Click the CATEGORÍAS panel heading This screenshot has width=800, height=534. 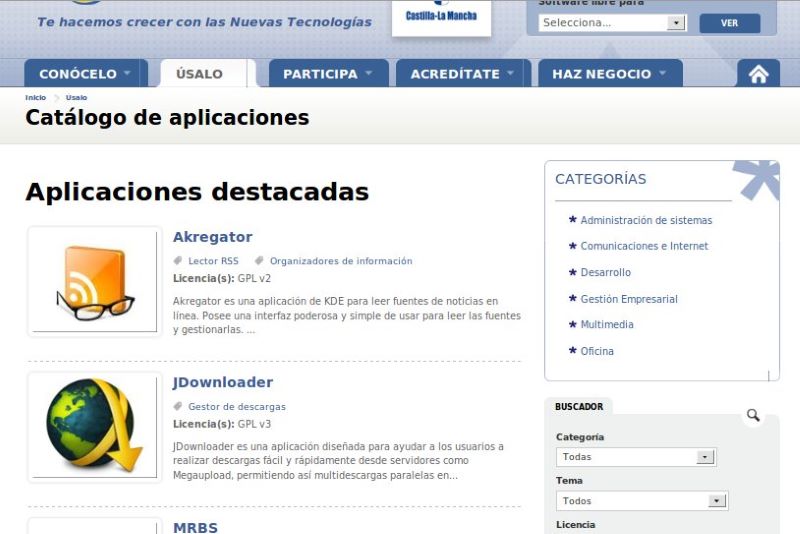601,179
